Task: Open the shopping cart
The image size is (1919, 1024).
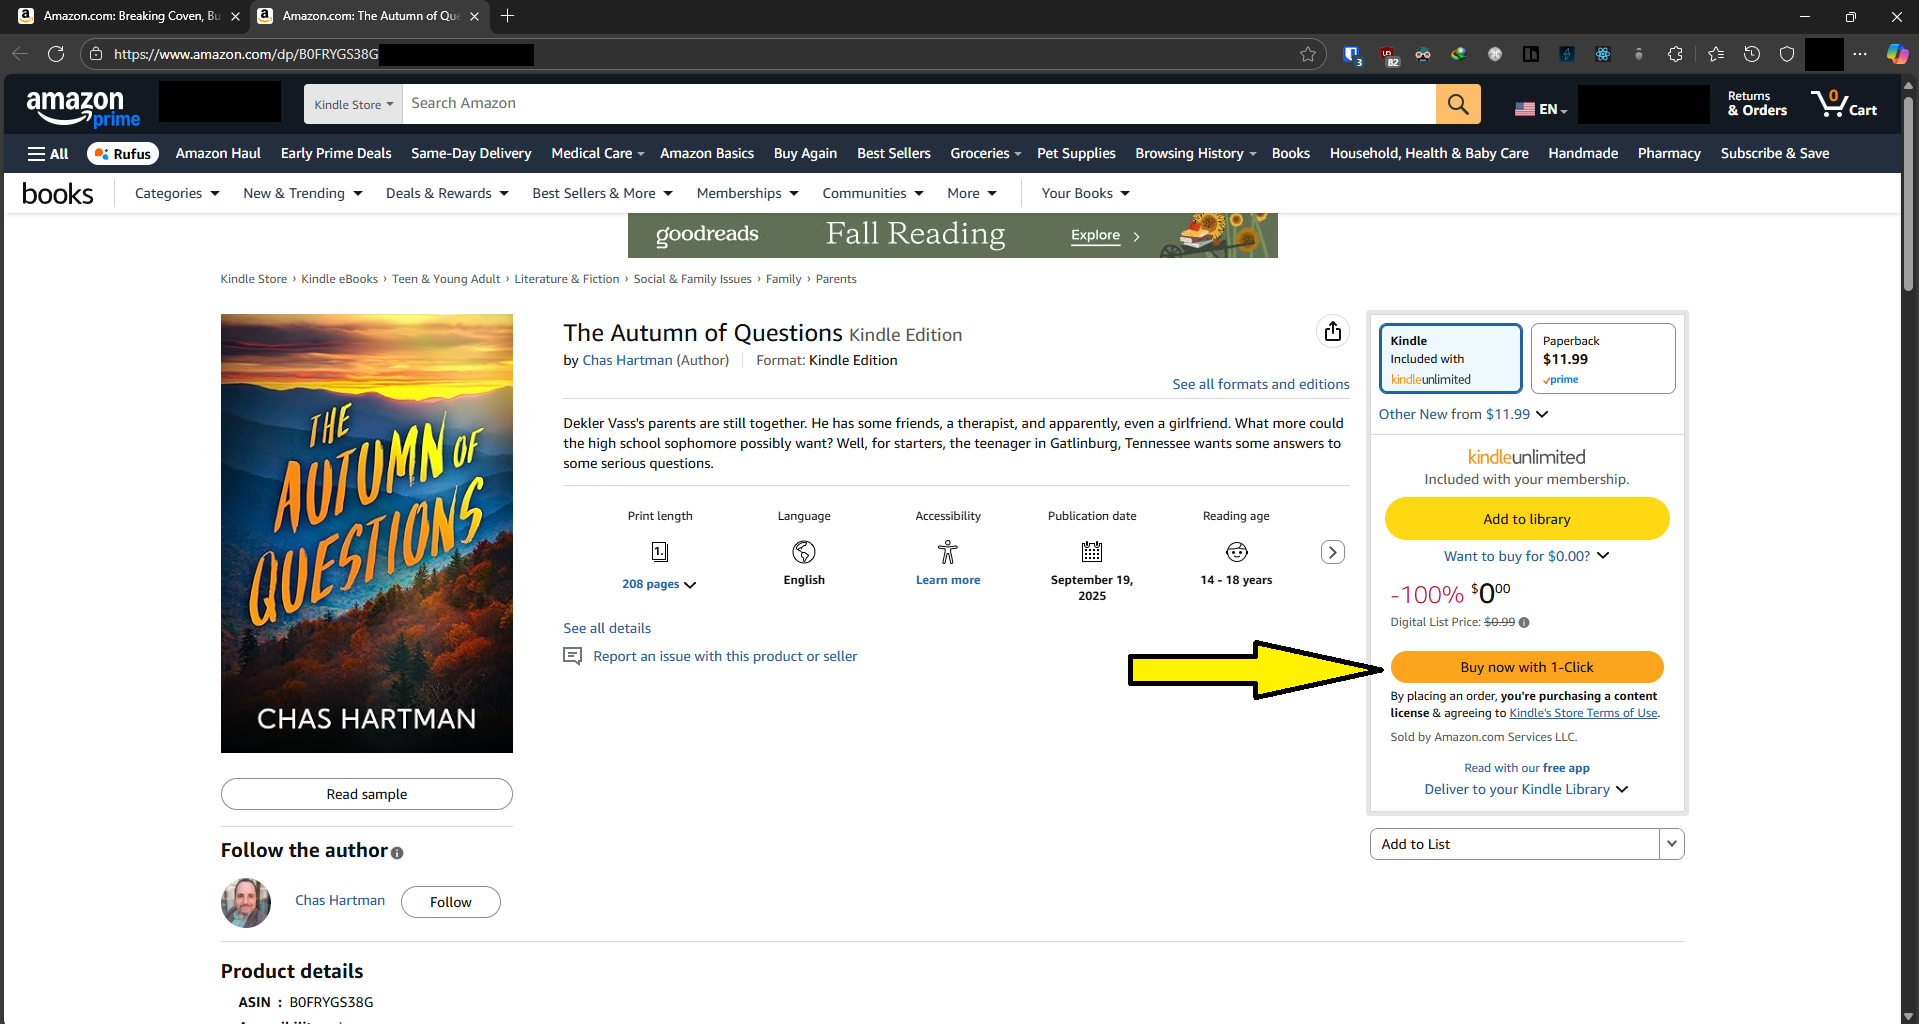Action: pos(1843,104)
